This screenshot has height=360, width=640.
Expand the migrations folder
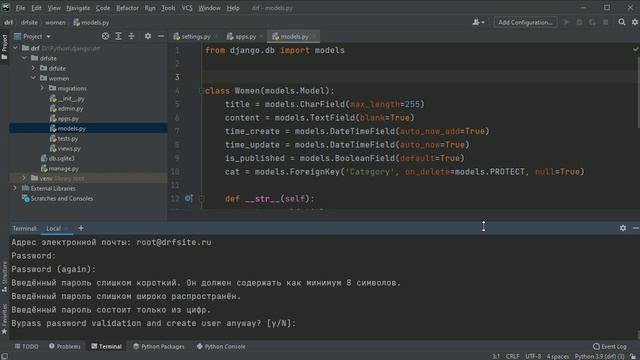[x=42, y=88]
